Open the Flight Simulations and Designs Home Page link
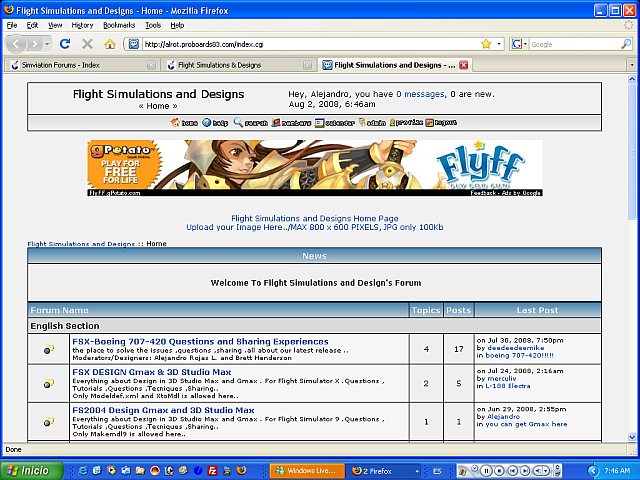 click(x=315, y=218)
